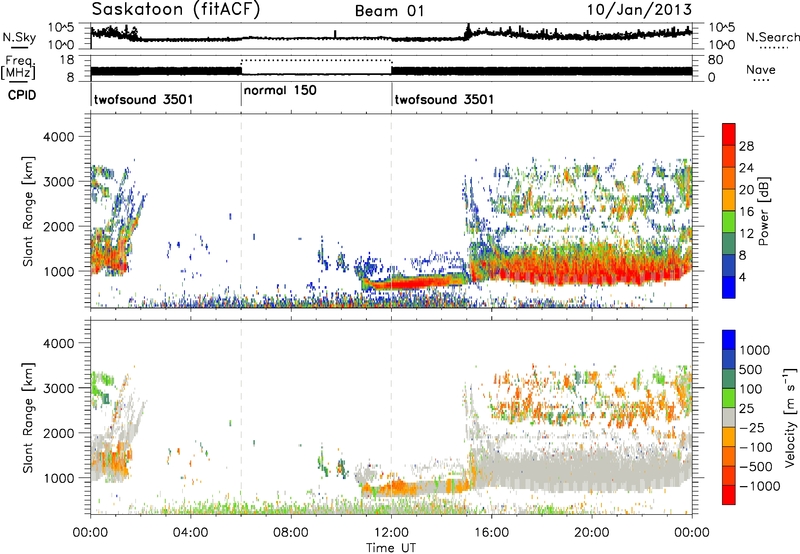Screen dimensions: 800x554
Task: Click the '2000' tick on velocity panel
Action: pyautogui.click(x=58, y=433)
